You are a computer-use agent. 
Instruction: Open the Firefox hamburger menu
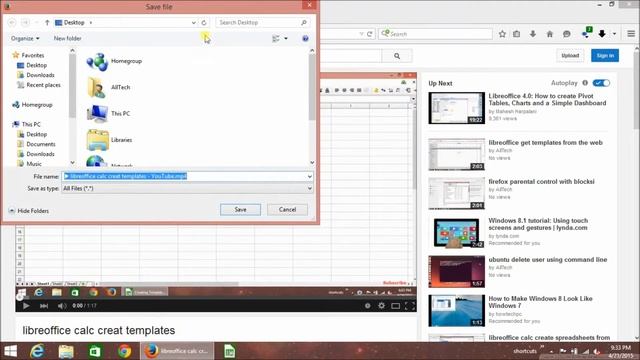631,34
